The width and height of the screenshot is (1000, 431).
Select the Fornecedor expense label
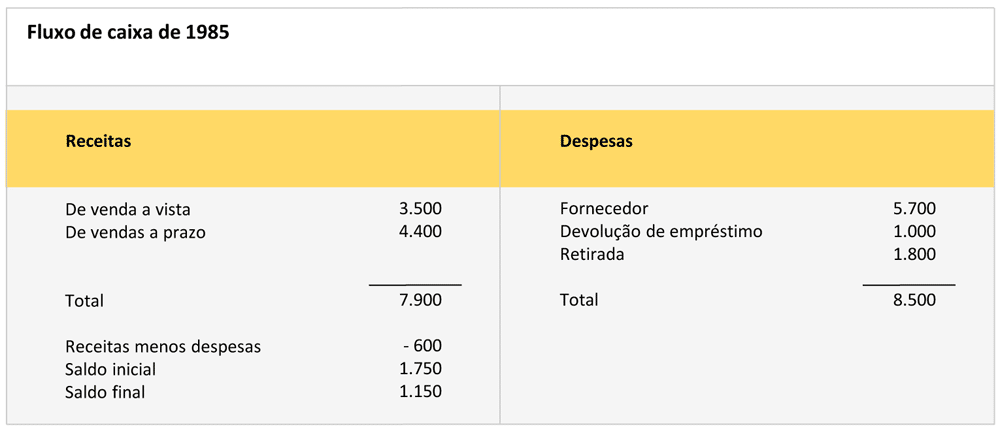604,209
